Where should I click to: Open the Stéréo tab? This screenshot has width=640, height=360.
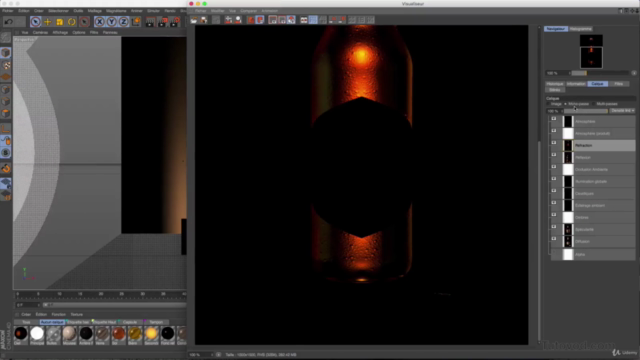(x=555, y=90)
